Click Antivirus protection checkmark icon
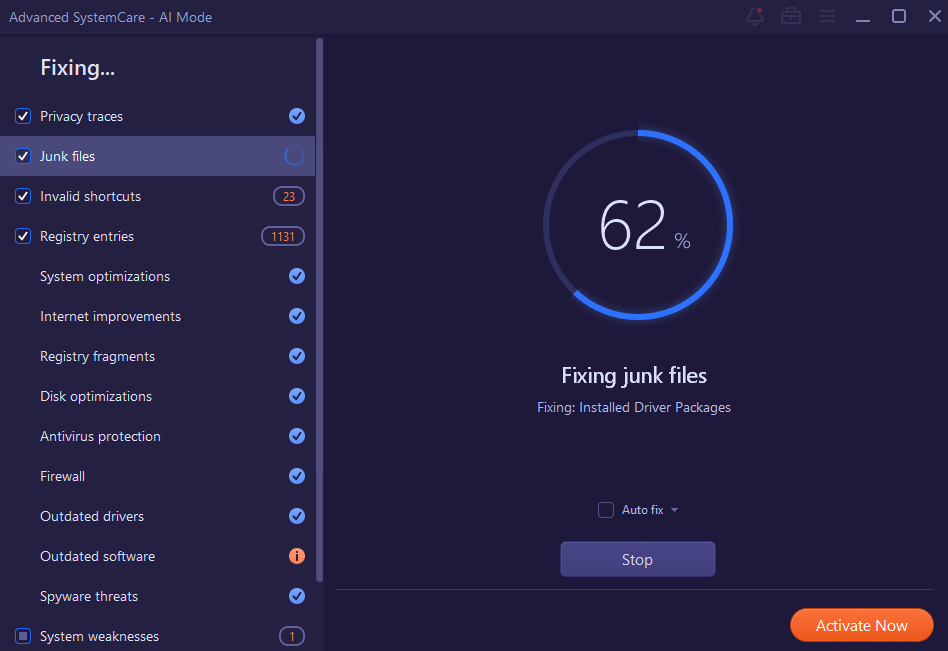The height and width of the screenshot is (651, 948). tap(296, 436)
